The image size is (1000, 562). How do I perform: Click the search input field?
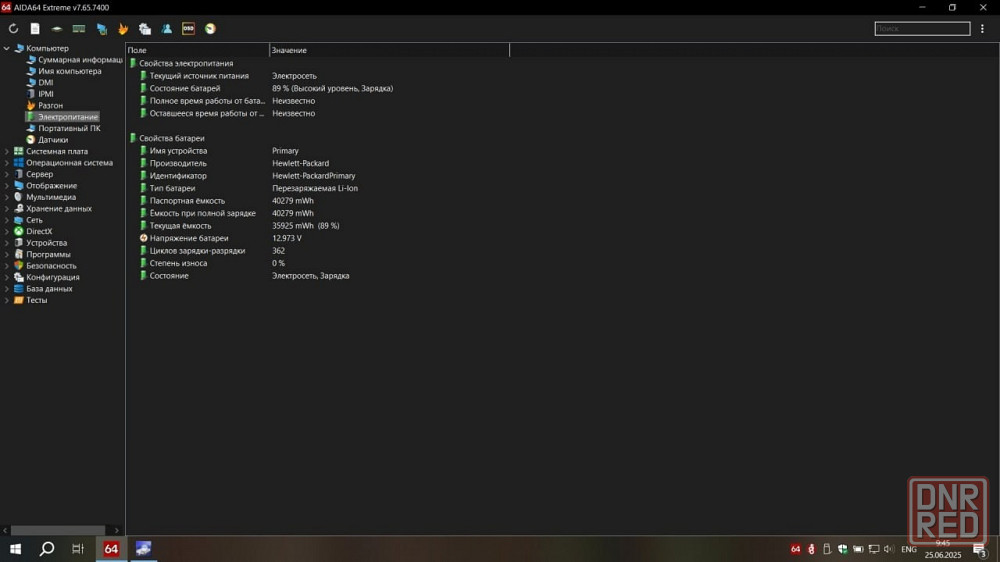[921, 29]
